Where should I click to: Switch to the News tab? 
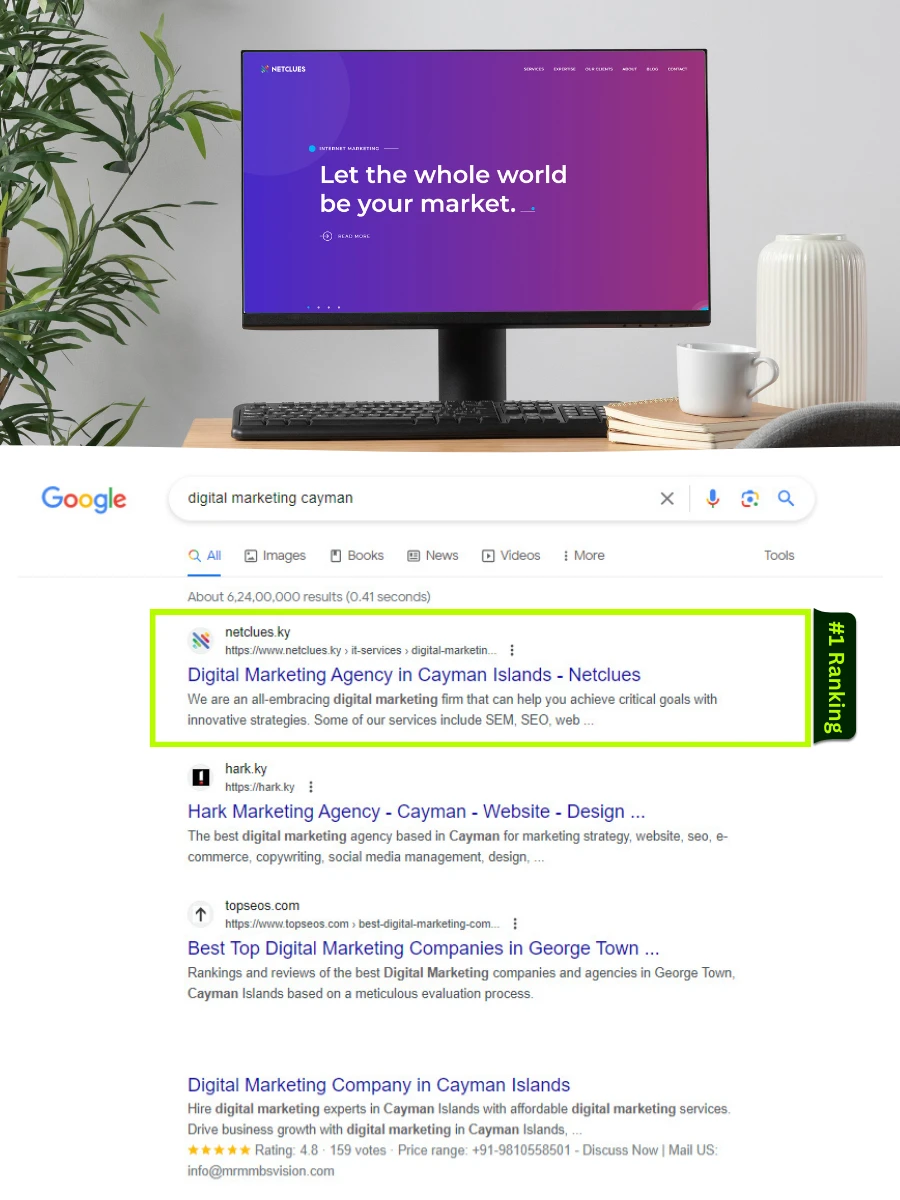432,556
